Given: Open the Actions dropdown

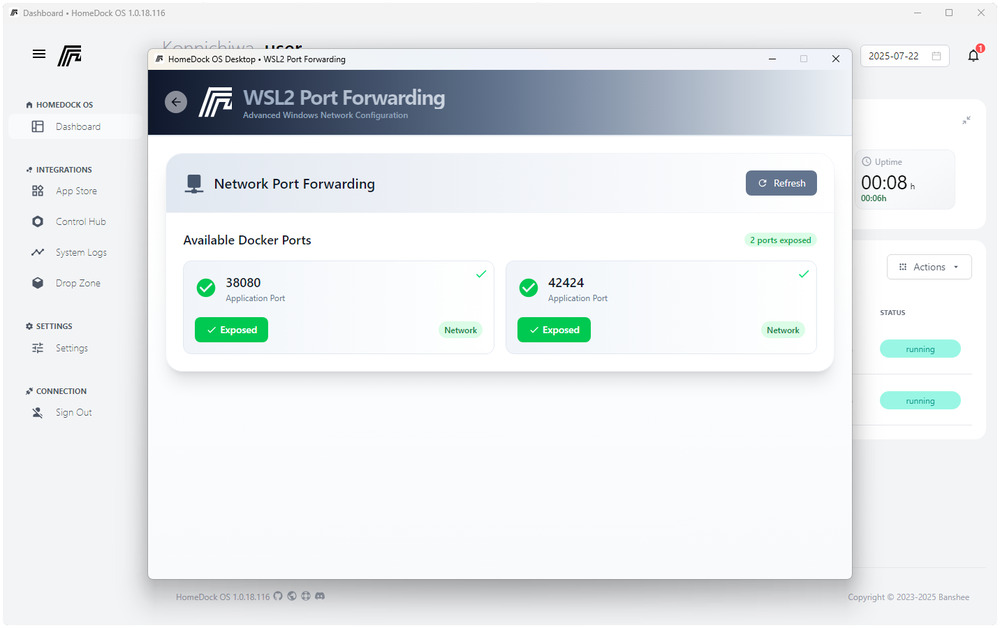Looking at the screenshot, I should (x=929, y=267).
